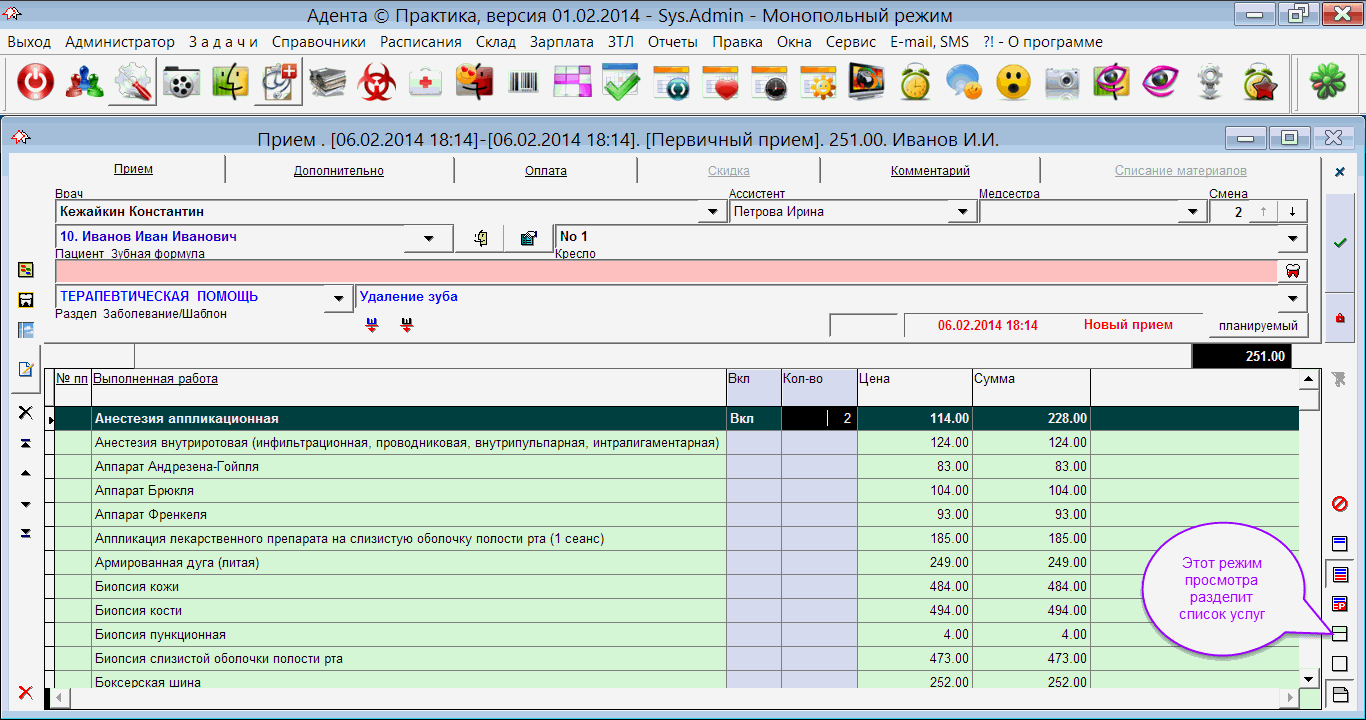Select the 'Биопсия кости' service row

(x=400, y=611)
